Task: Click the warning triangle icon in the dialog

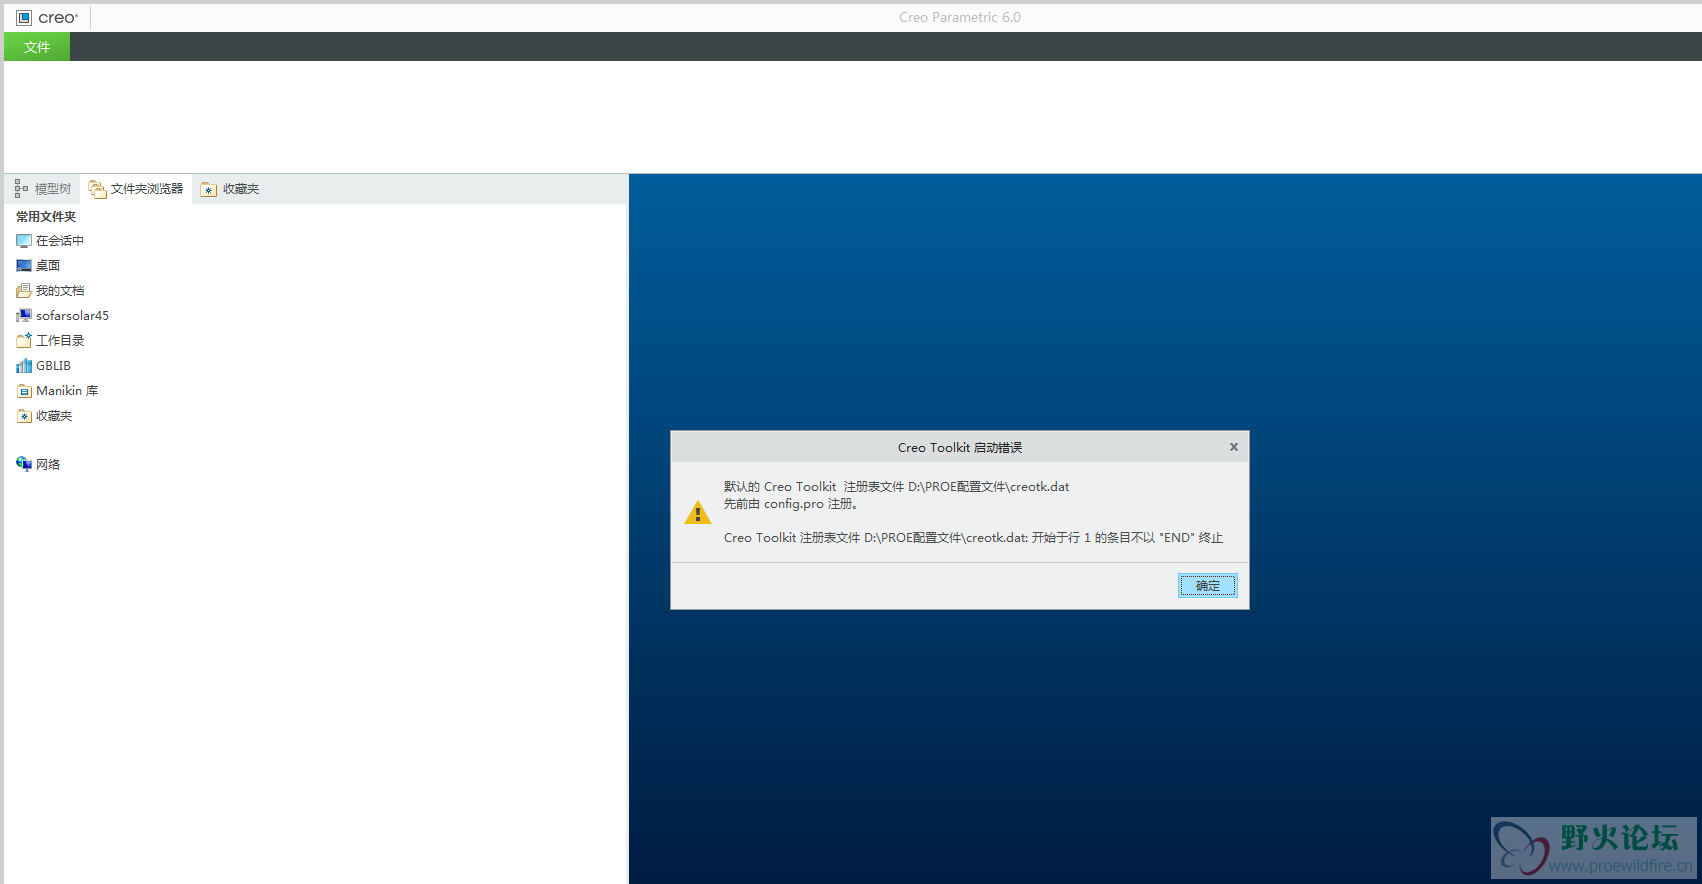Action: click(697, 513)
